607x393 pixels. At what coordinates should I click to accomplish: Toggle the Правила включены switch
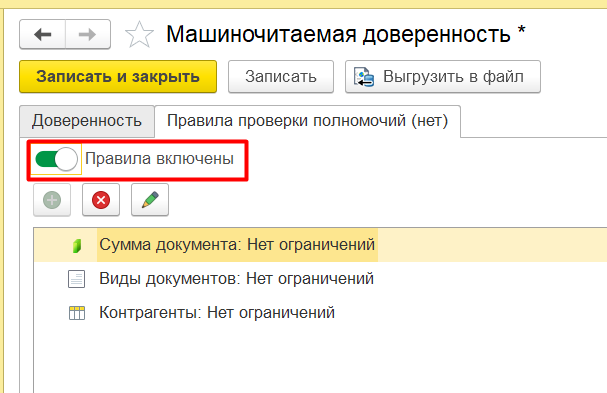(x=56, y=159)
